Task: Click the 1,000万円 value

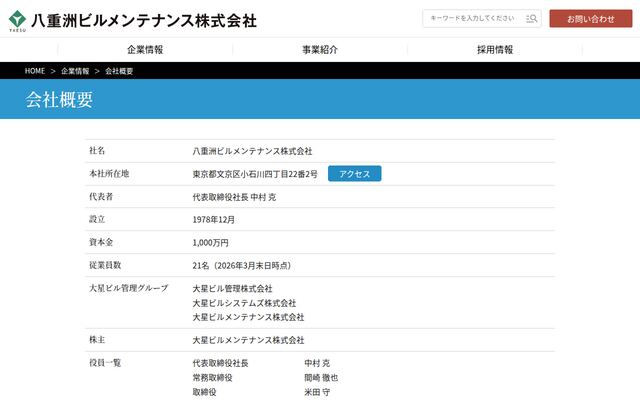Action: point(210,243)
